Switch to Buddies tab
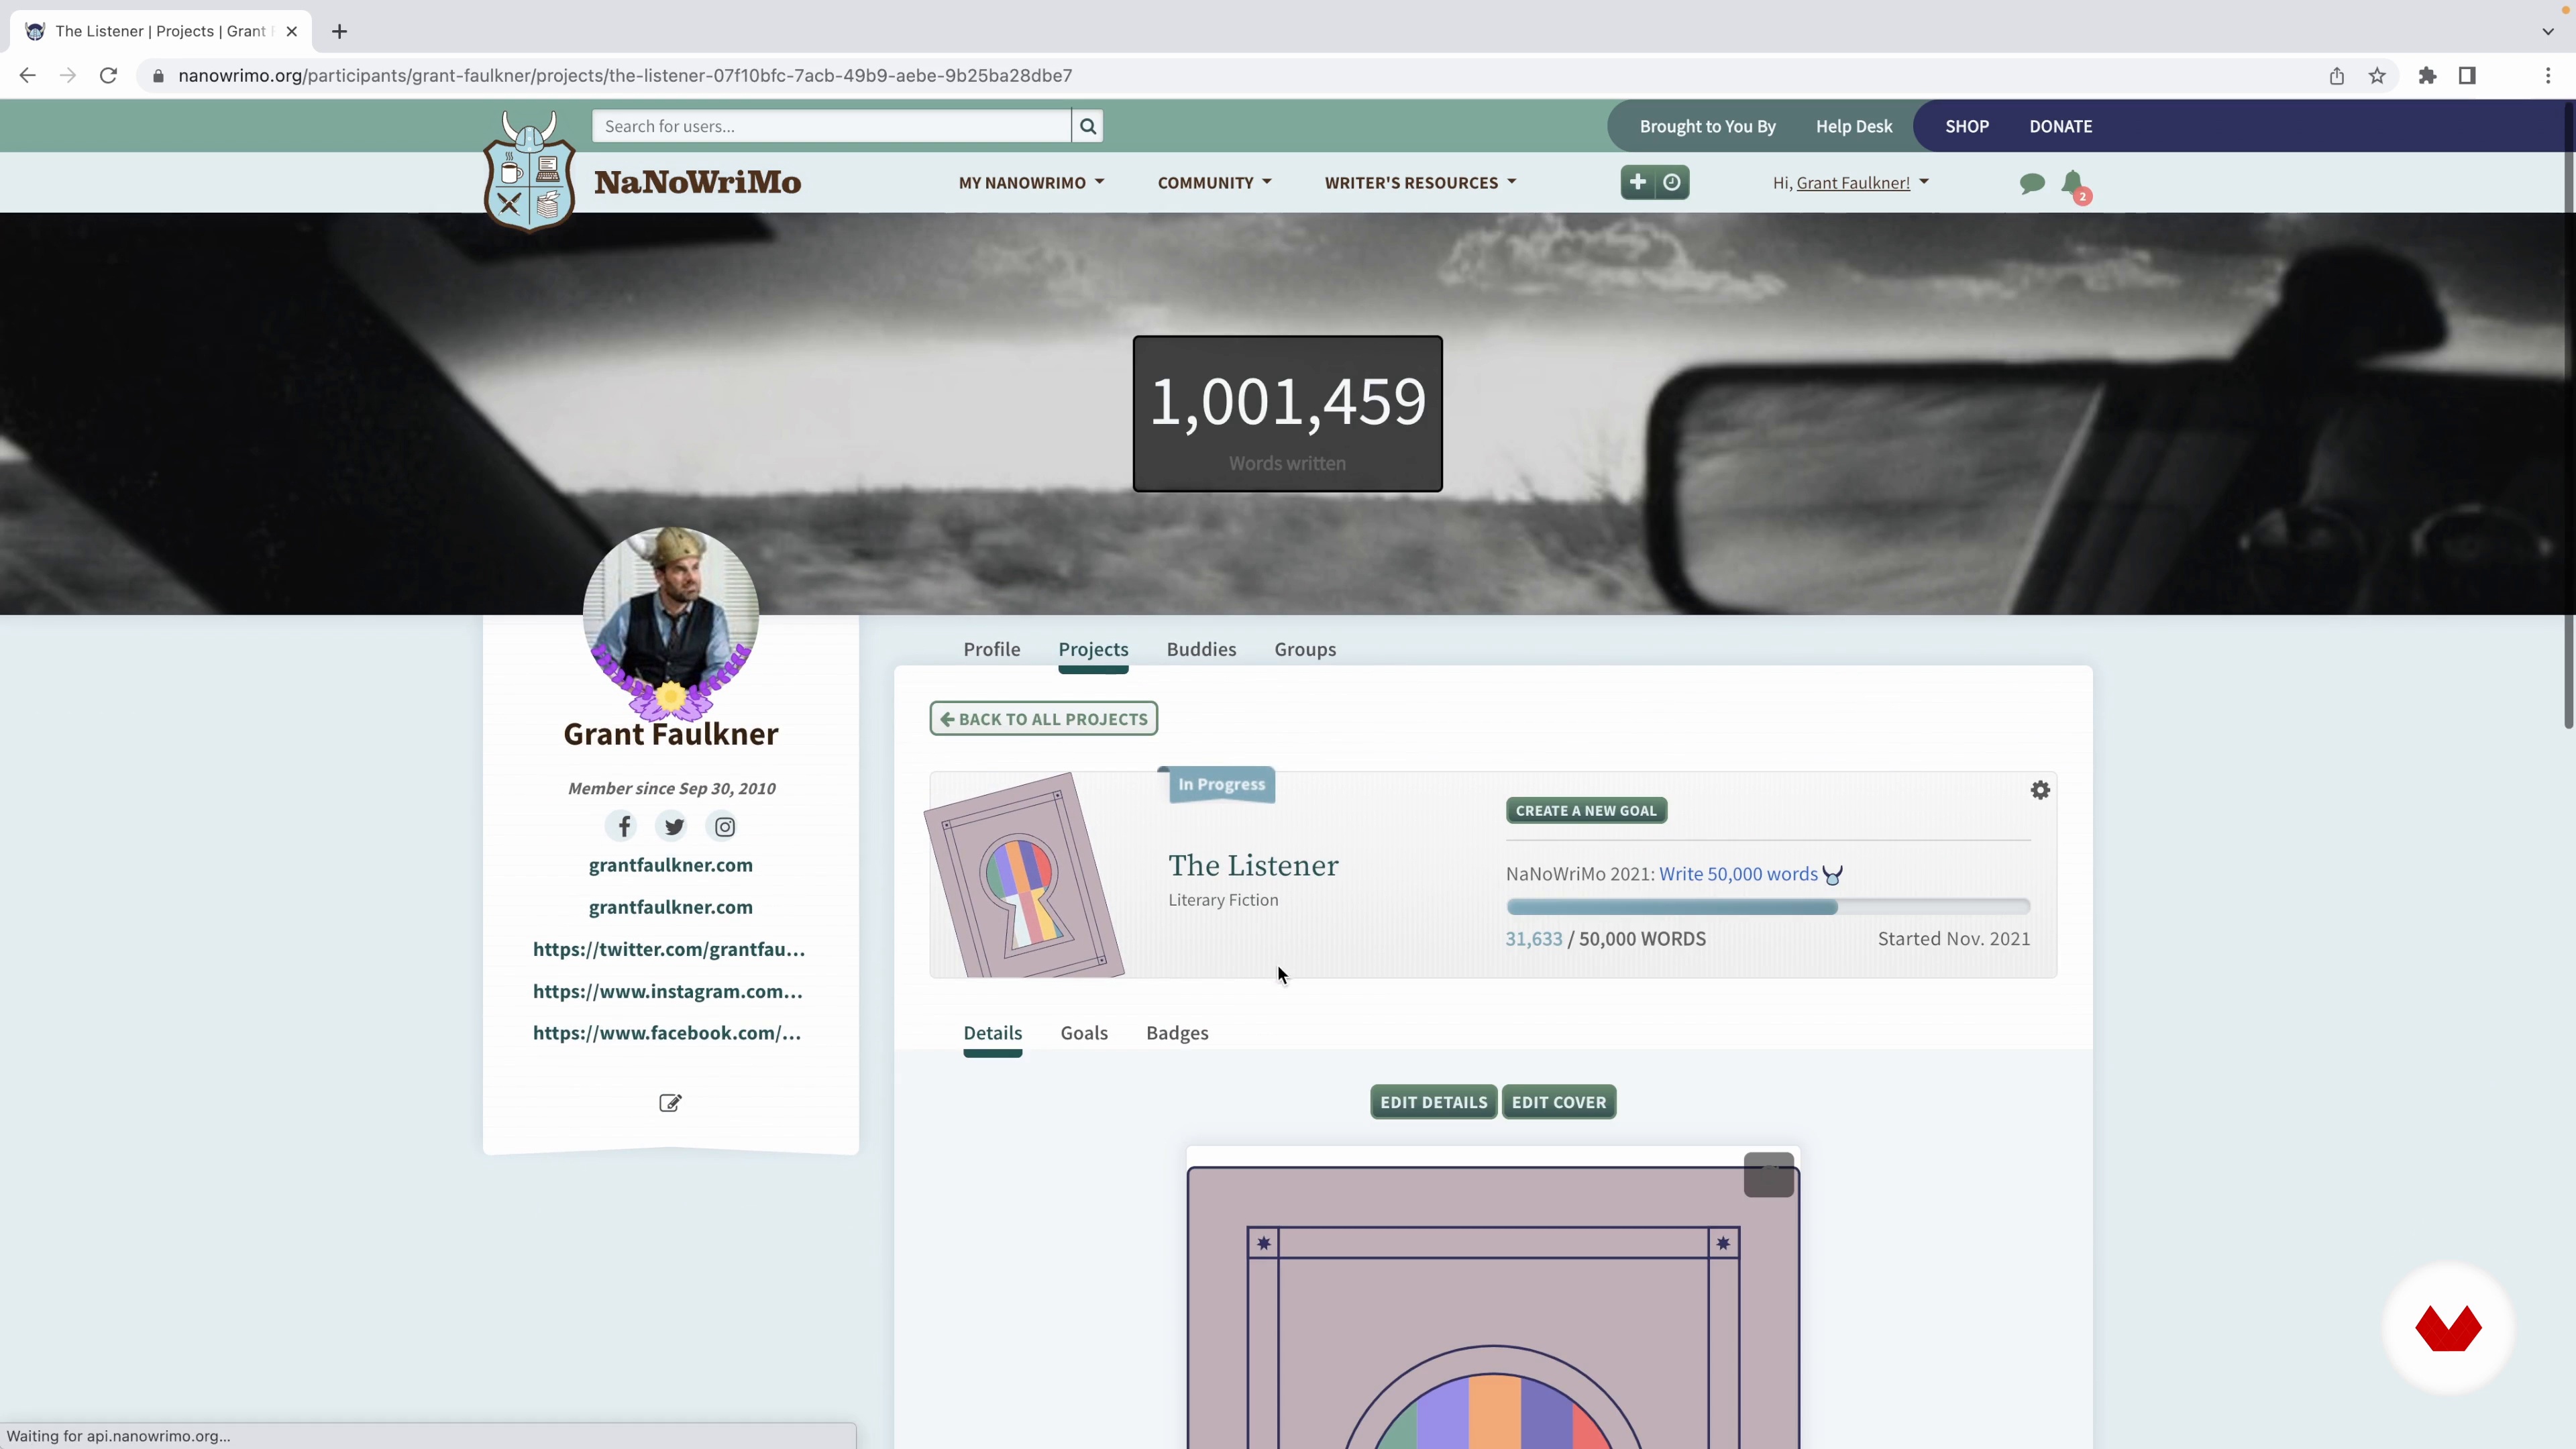This screenshot has height=1449, width=2576. pyautogui.click(x=1201, y=649)
